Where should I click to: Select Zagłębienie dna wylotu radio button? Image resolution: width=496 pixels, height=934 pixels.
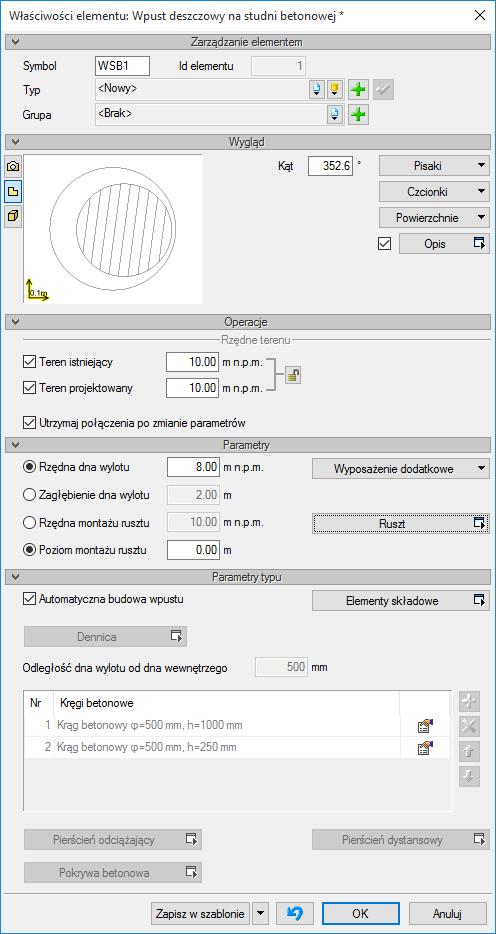click(x=29, y=495)
